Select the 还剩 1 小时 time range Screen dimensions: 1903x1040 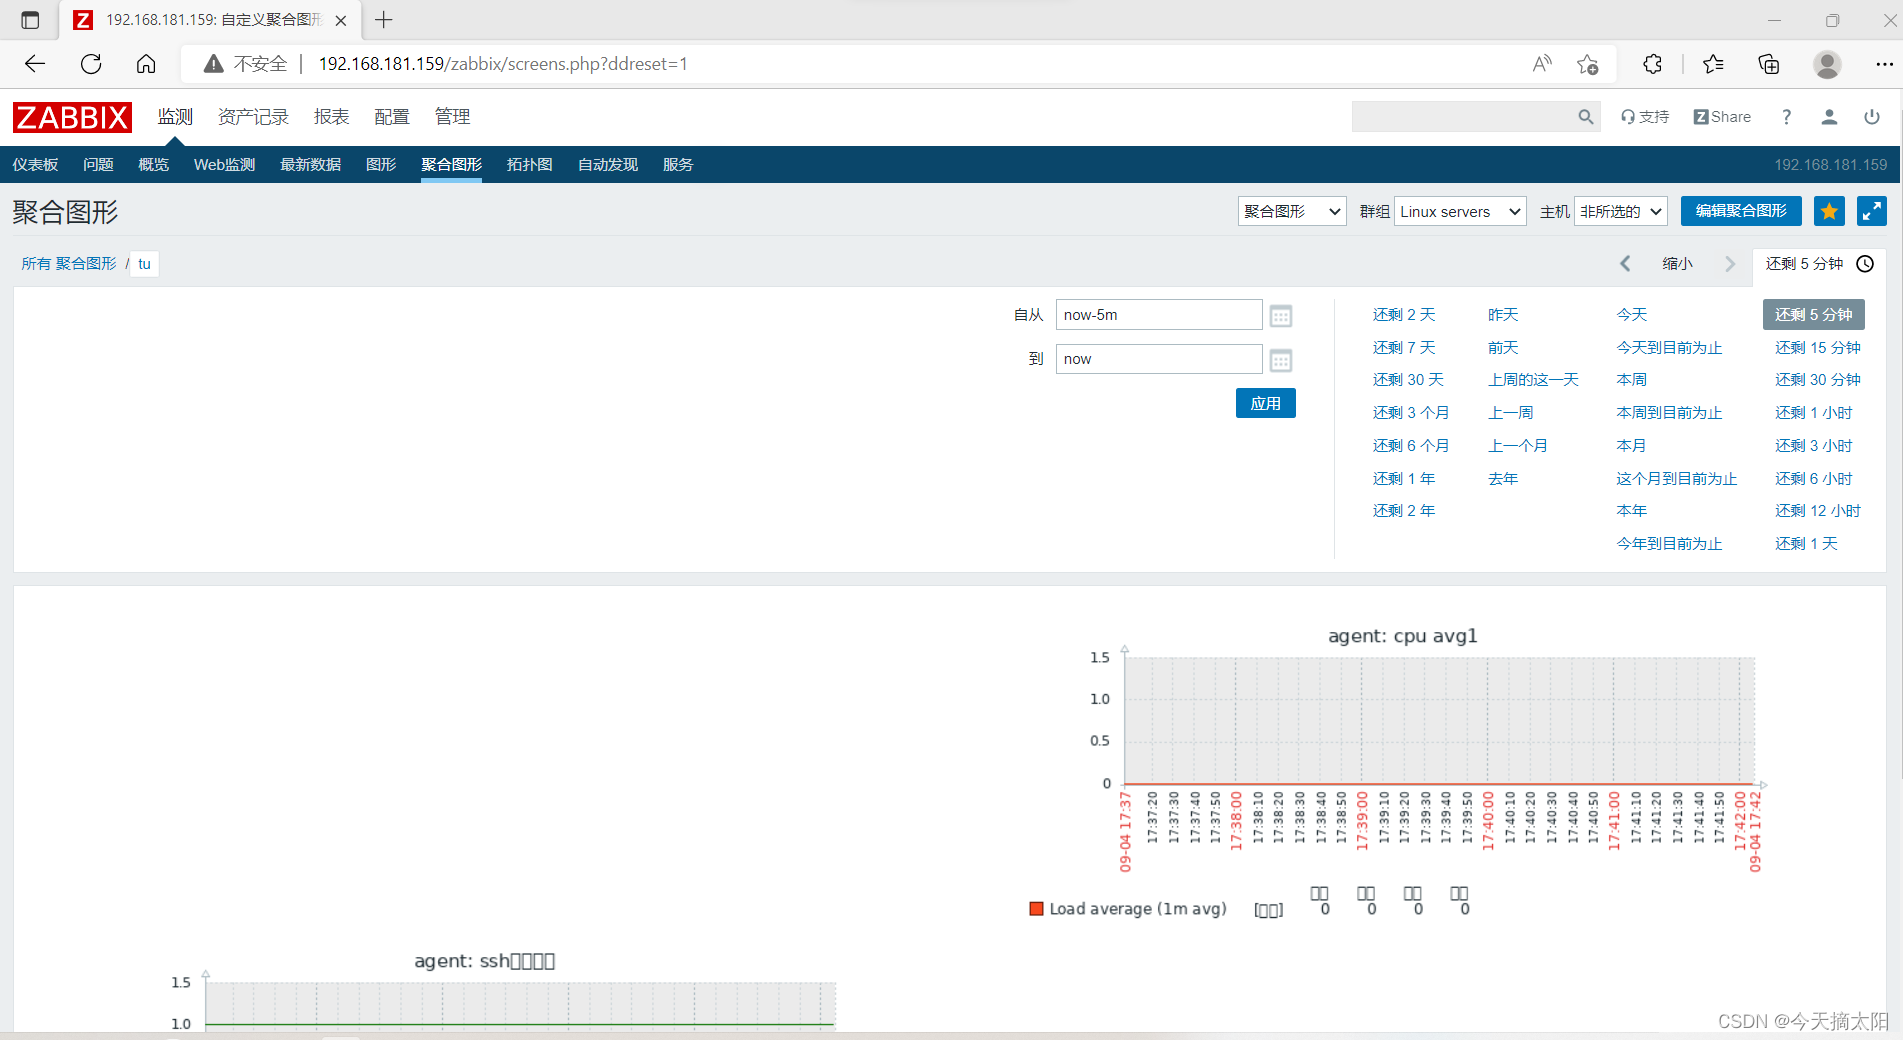[1813, 413]
